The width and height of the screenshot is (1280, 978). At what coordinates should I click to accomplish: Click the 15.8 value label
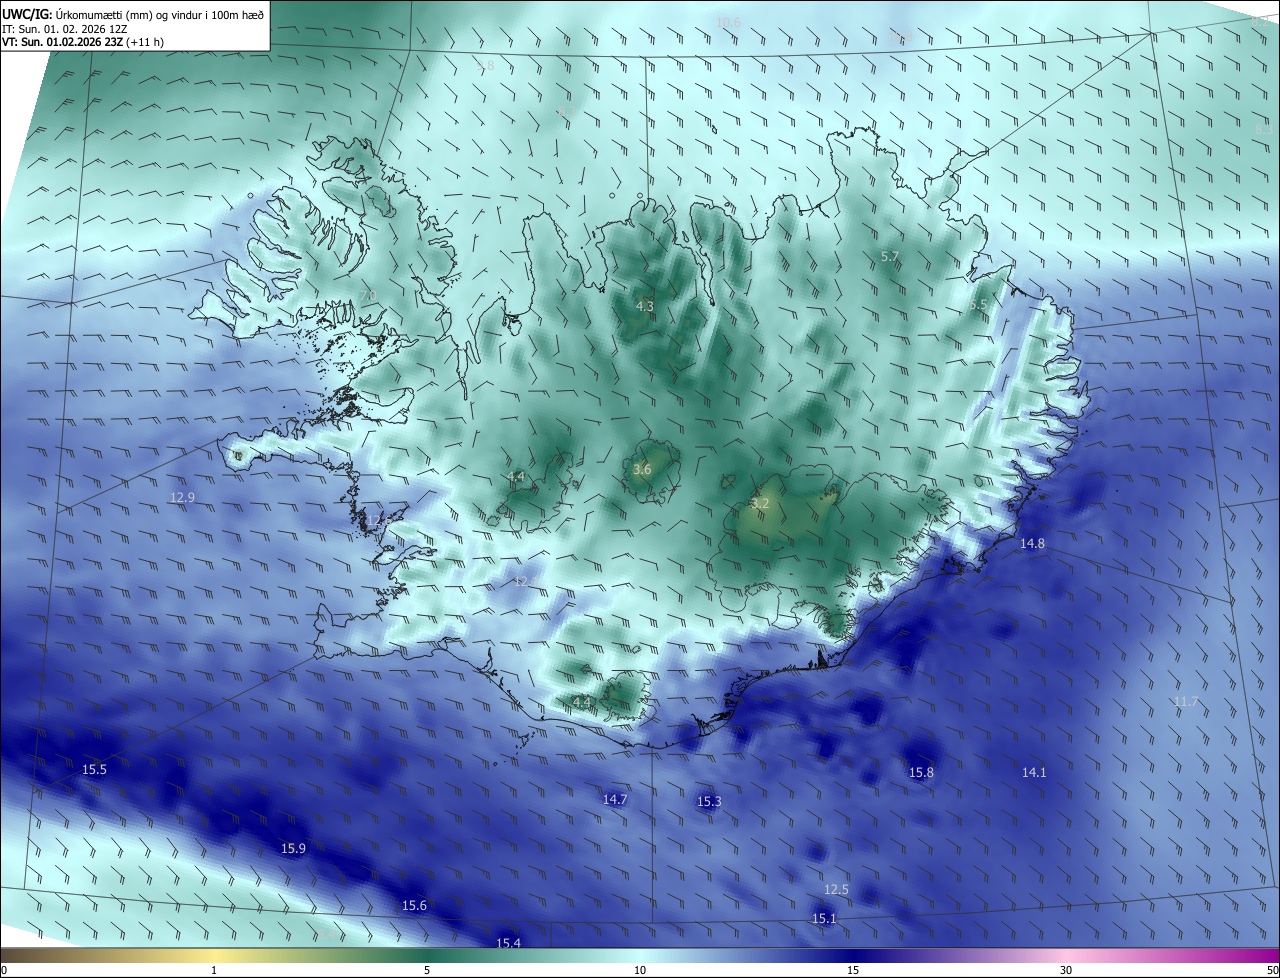coord(921,772)
